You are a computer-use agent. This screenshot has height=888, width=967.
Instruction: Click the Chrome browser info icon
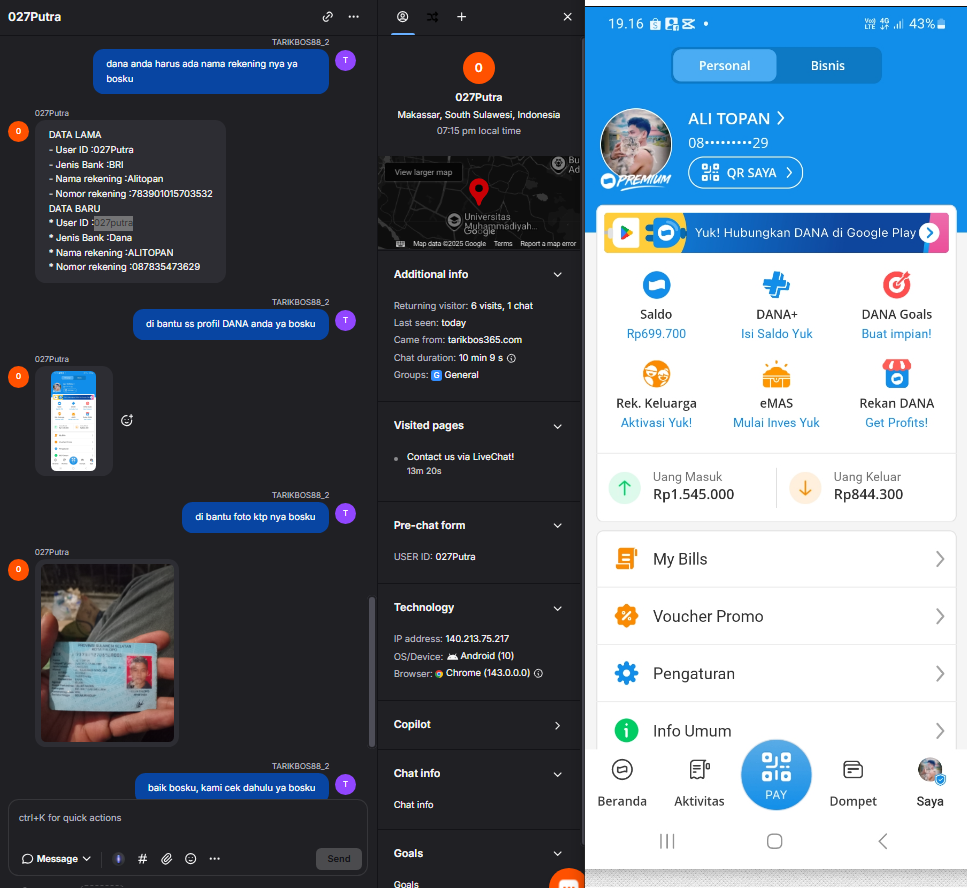click(x=538, y=673)
